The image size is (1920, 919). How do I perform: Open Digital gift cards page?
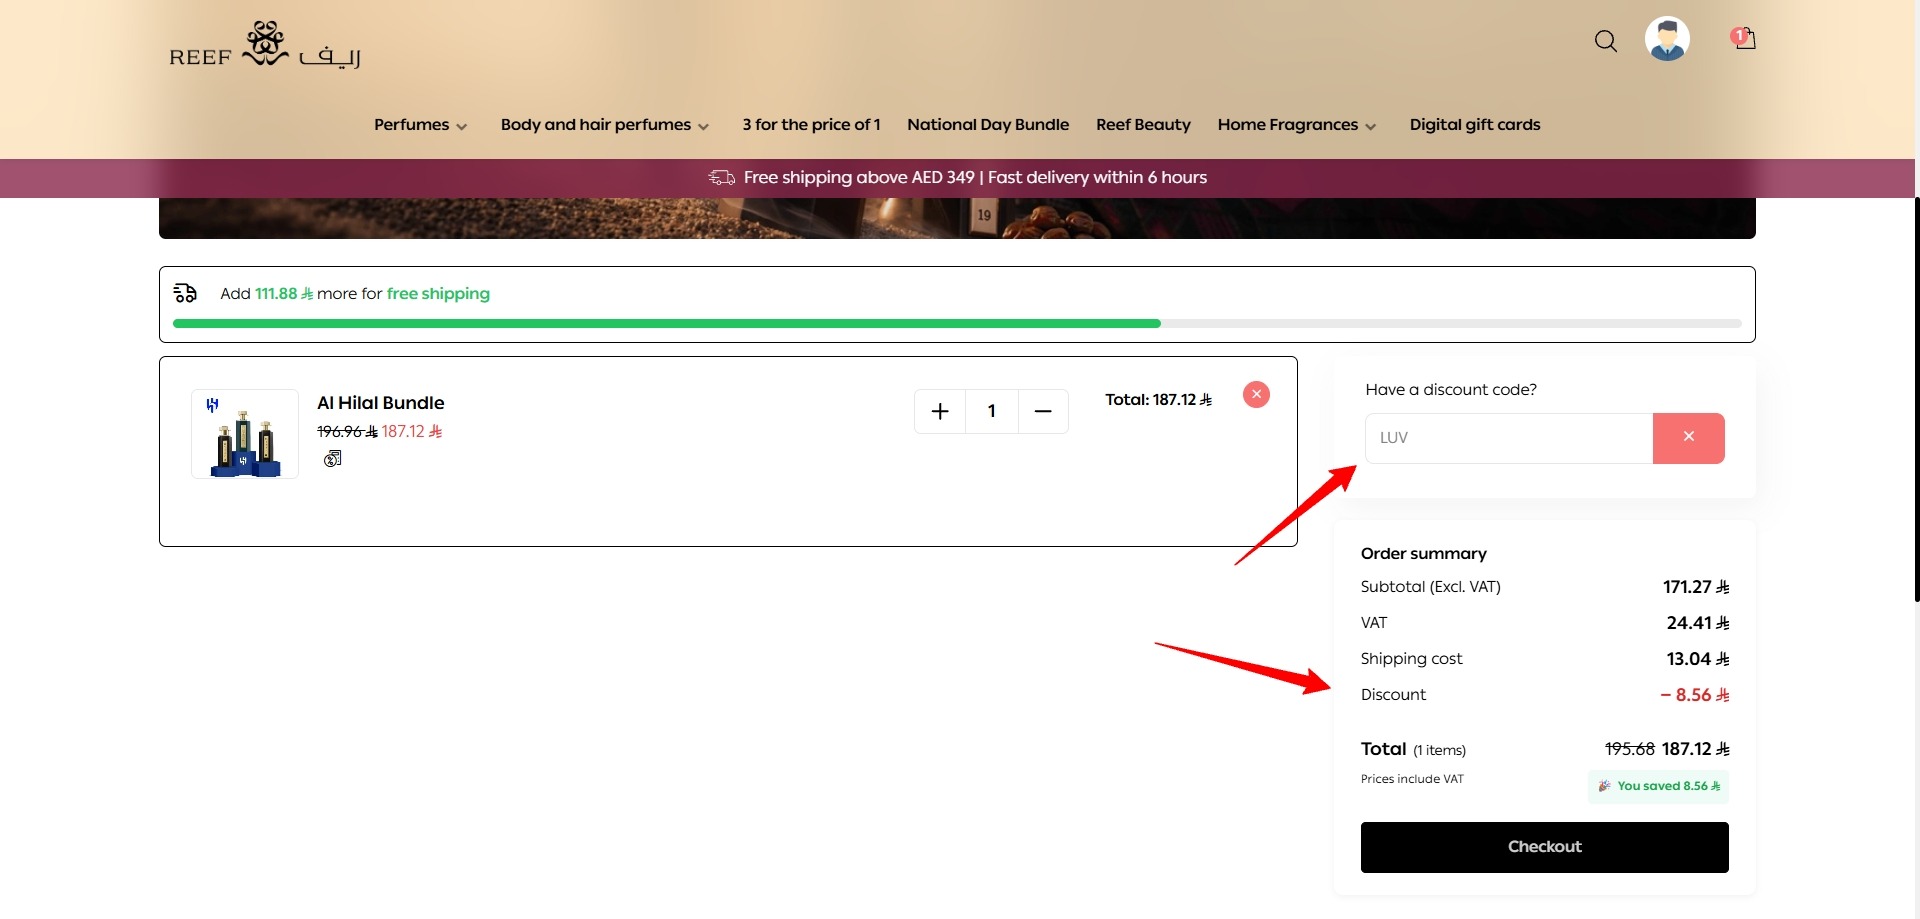tap(1475, 125)
